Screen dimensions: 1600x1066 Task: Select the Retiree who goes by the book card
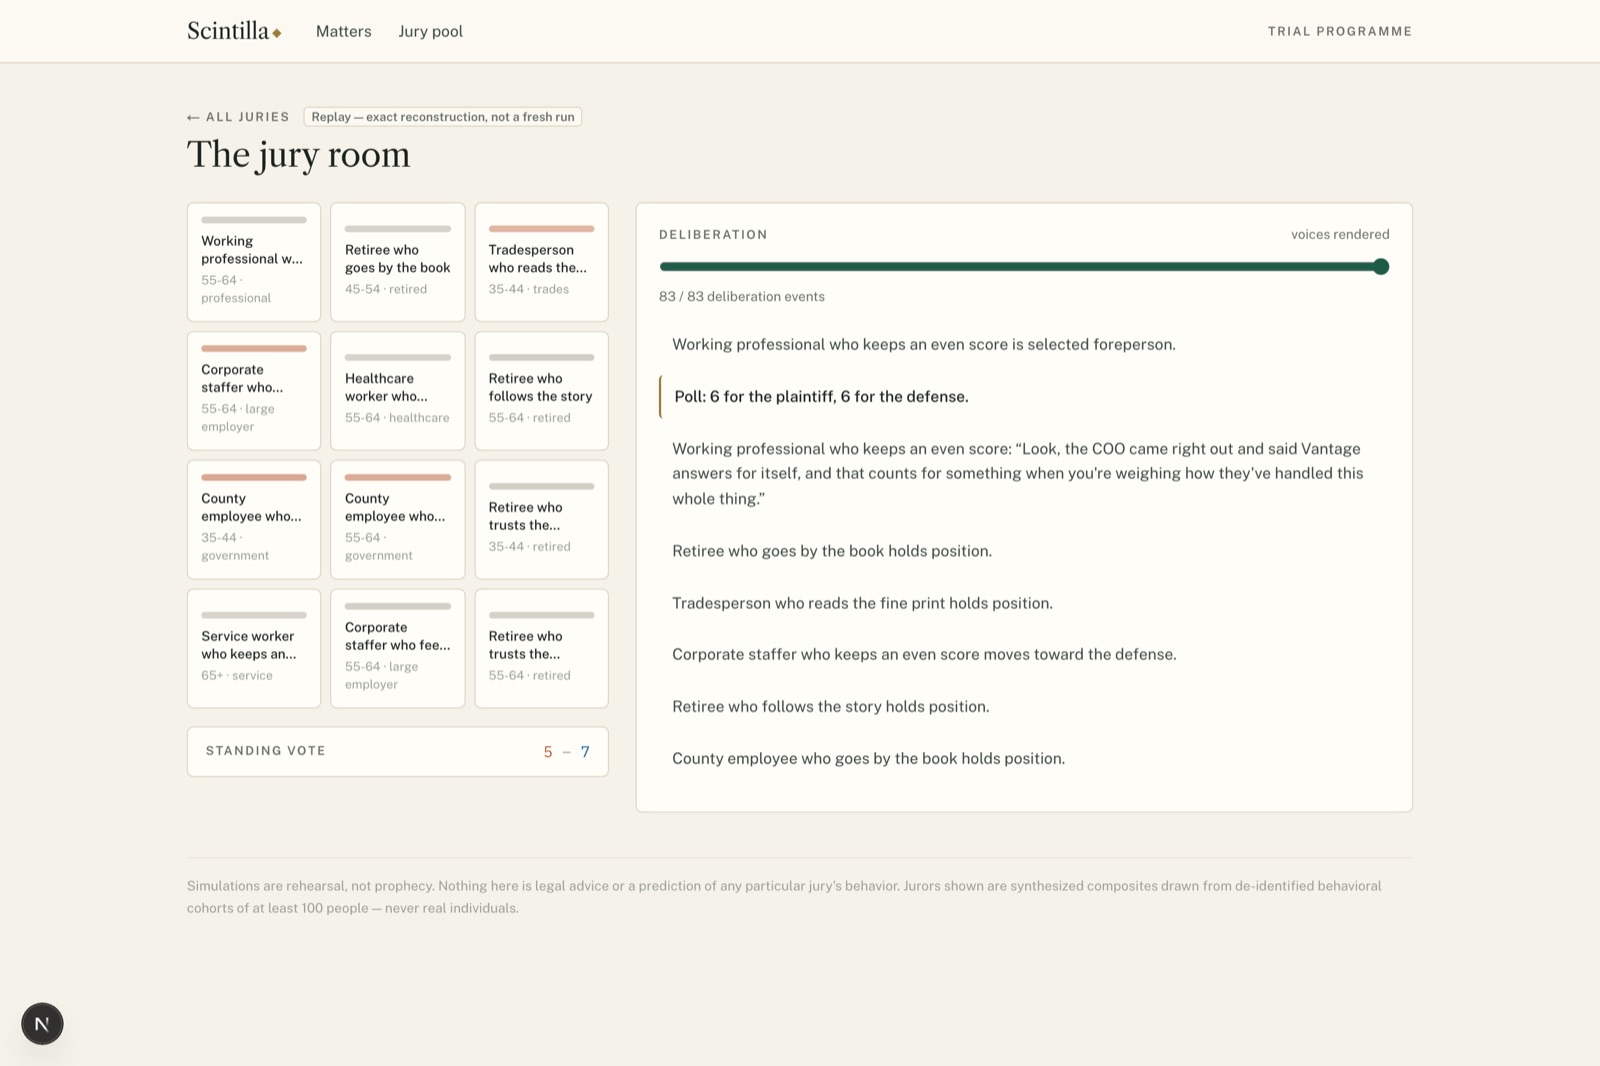(x=398, y=262)
